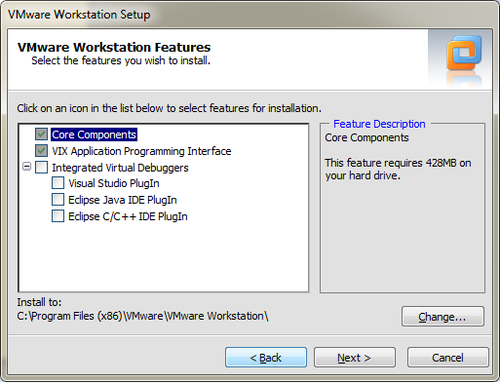Check the Eclipse C/C++ IDE PlugIn box

coord(58,216)
